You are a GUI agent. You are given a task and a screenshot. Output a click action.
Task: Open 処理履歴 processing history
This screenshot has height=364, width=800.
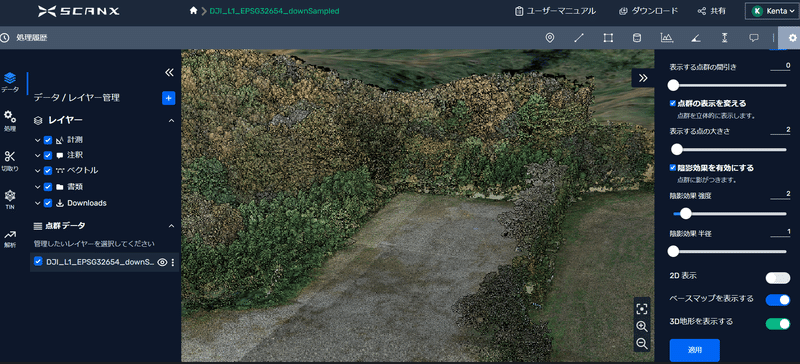click(x=24, y=38)
